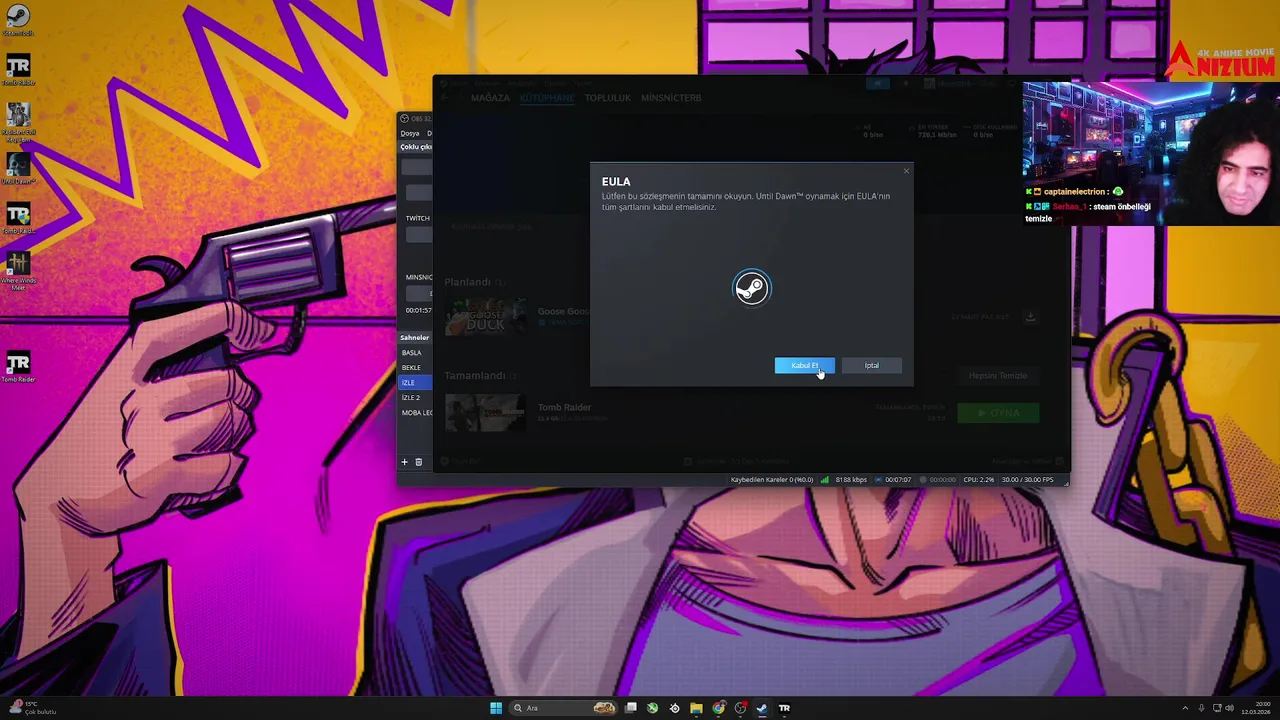Open Task View on taskbar
Screen dimensions: 1280x720
pos(631,708)
